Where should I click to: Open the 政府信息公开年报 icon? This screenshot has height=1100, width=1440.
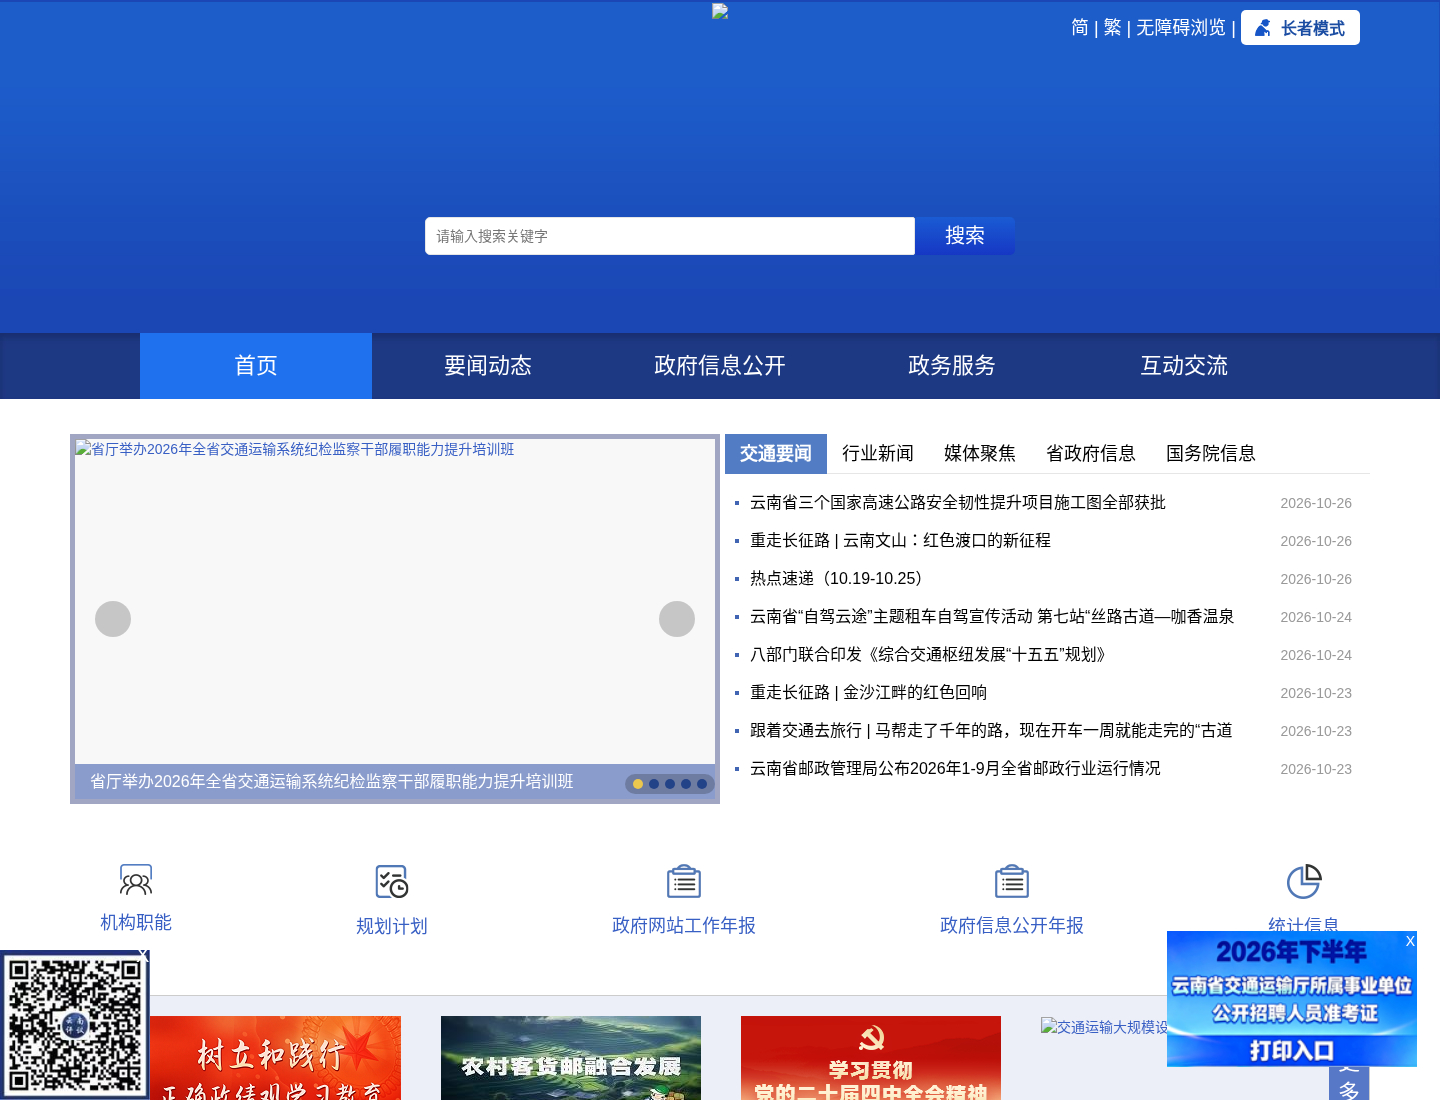coord(1012,882)
